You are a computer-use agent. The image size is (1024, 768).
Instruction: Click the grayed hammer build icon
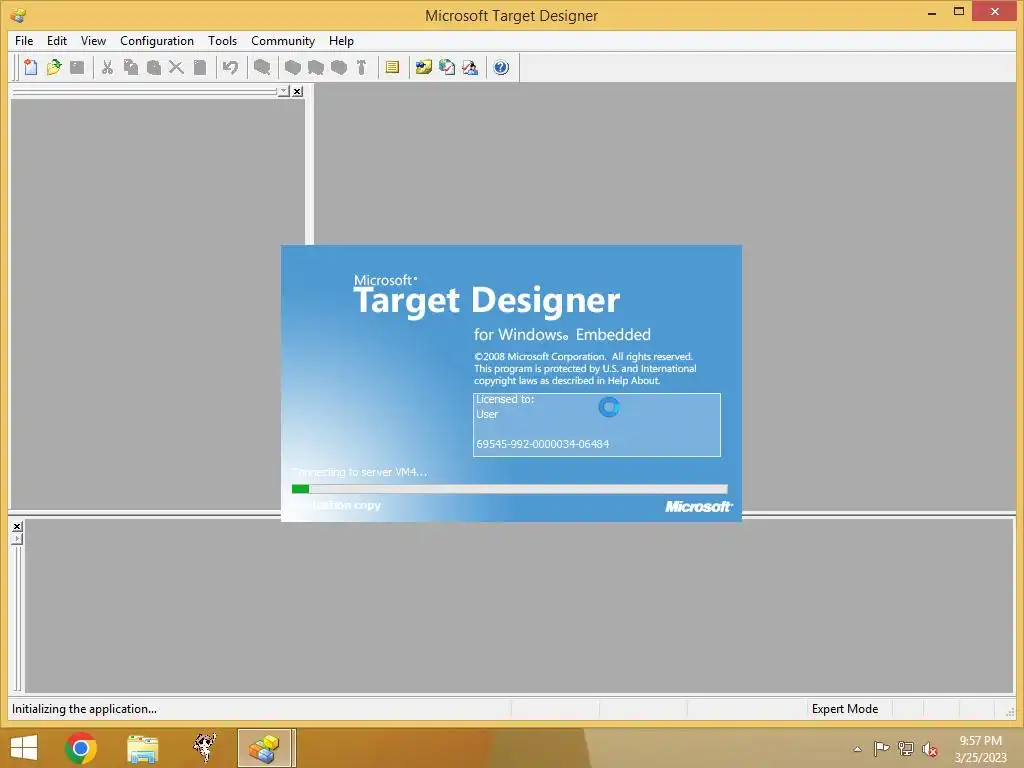pos(361,67)
